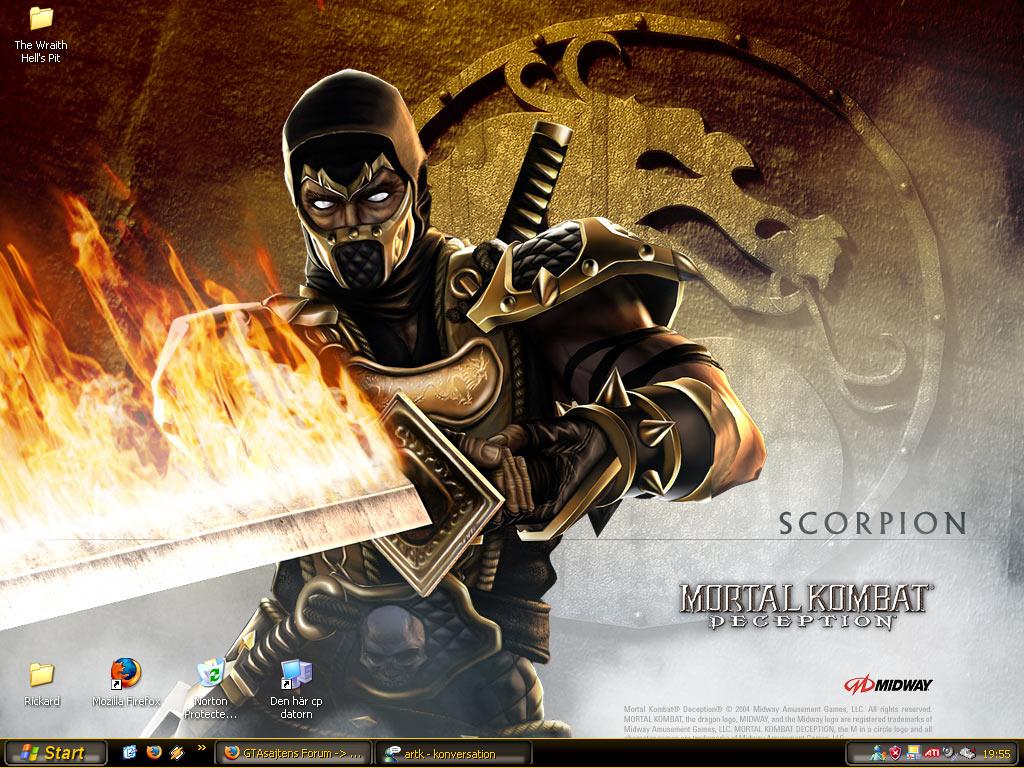Open the red security shield tray icon
The height and width of the screenshot is (768, 1024).
896,753
